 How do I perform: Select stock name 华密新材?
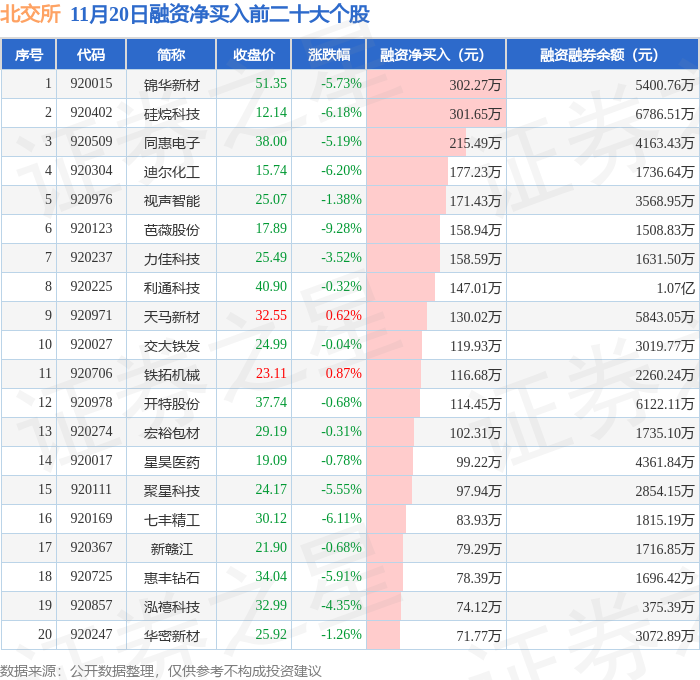coord(171,636)
